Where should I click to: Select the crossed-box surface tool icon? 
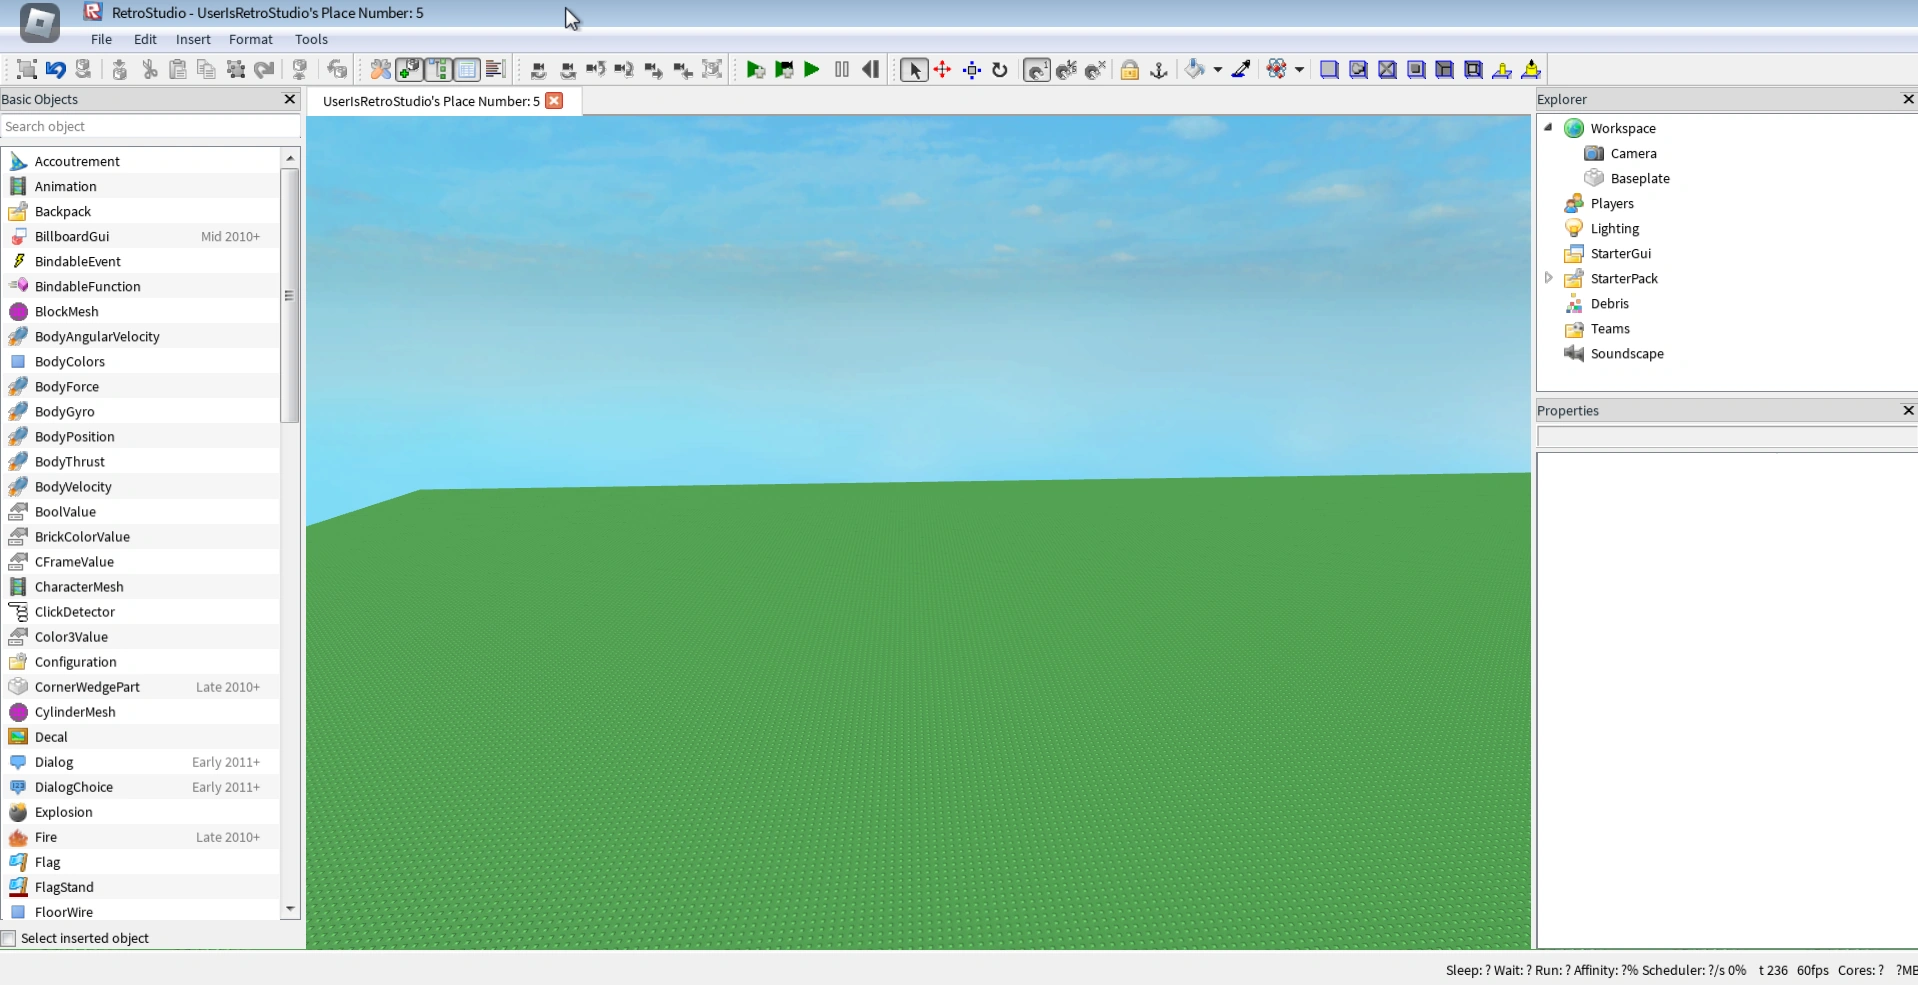pyautogui.click(x=1387, y=69)
